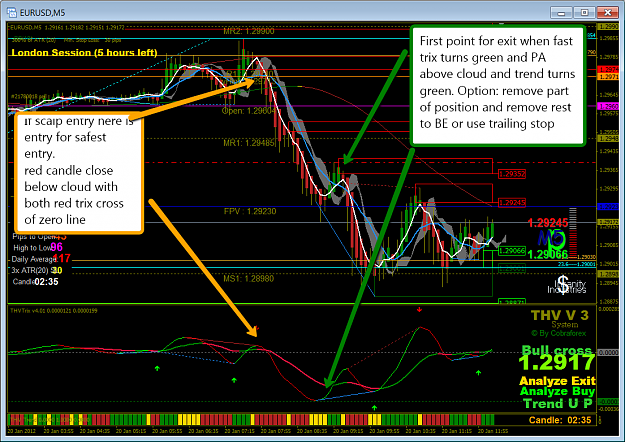Click the 1.28875 price scale value
This screenshot has height=442, width=625.
coord(609,302)
